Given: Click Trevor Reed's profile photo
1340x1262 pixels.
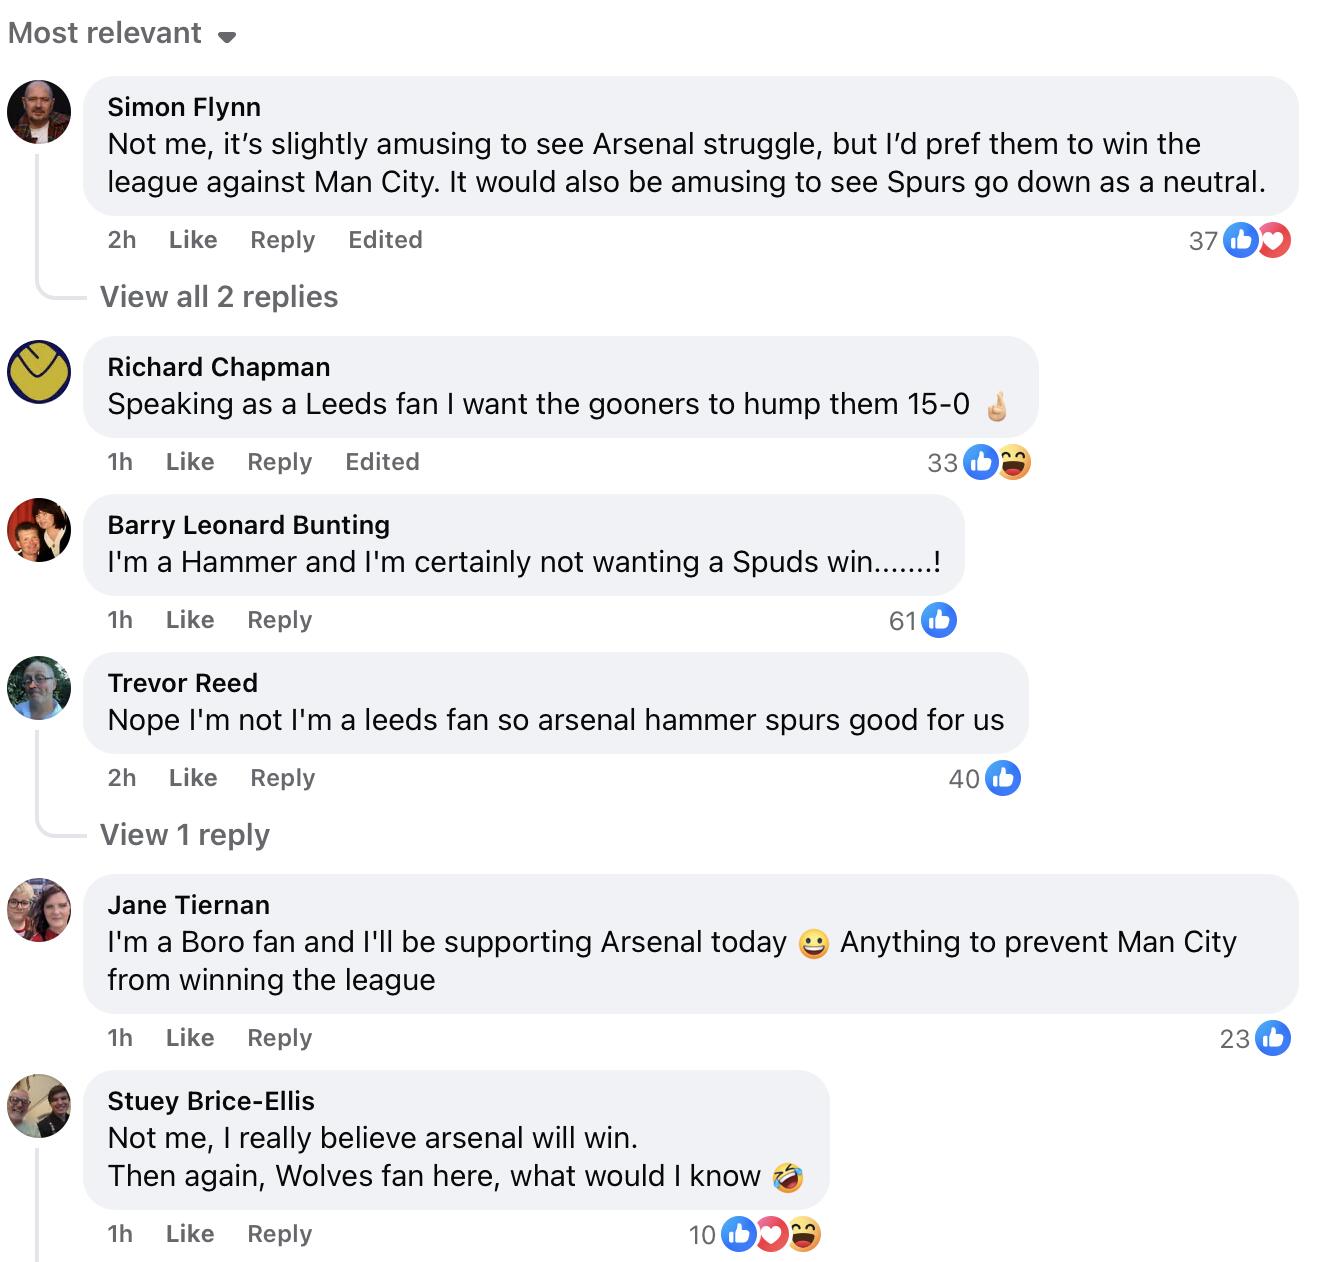Looking at the screenshot, I should (39, 688).
